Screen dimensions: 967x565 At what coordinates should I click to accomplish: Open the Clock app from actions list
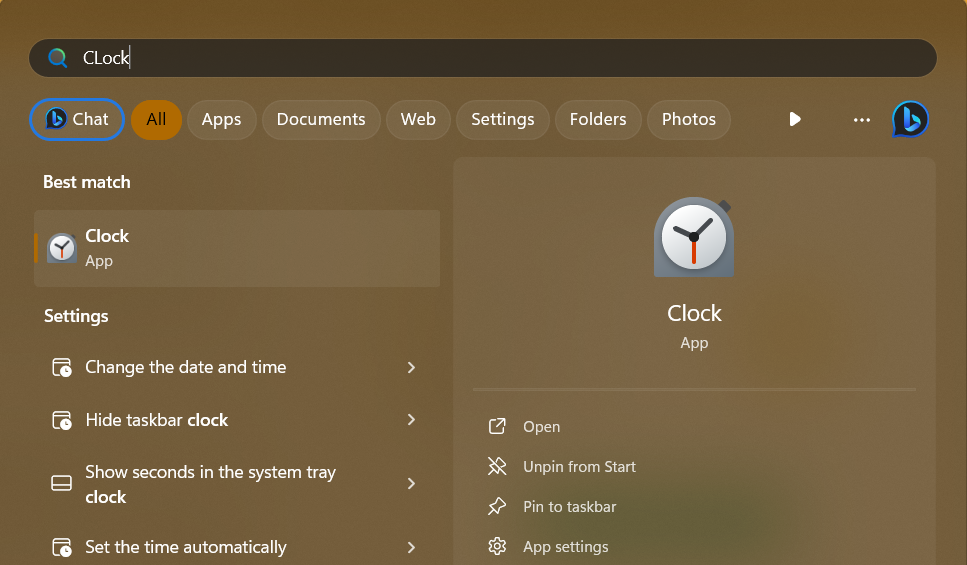tap(541, 427)
